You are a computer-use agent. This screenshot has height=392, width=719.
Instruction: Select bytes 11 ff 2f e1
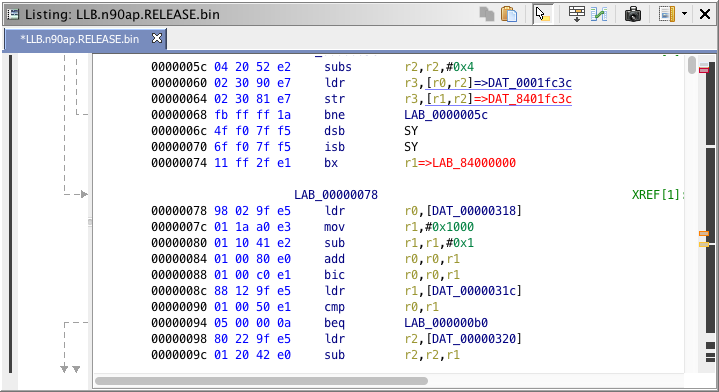coord(252,163)
